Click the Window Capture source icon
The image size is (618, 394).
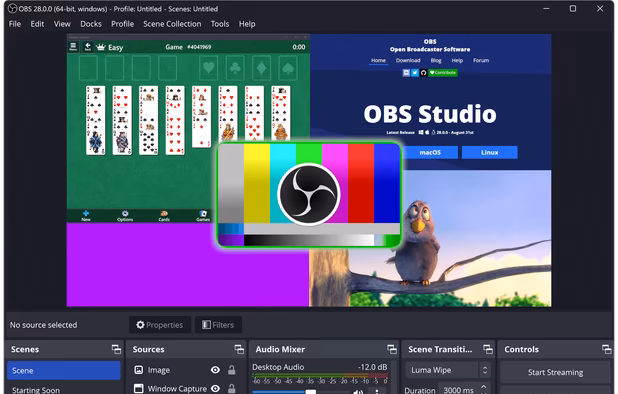(139, 388)
